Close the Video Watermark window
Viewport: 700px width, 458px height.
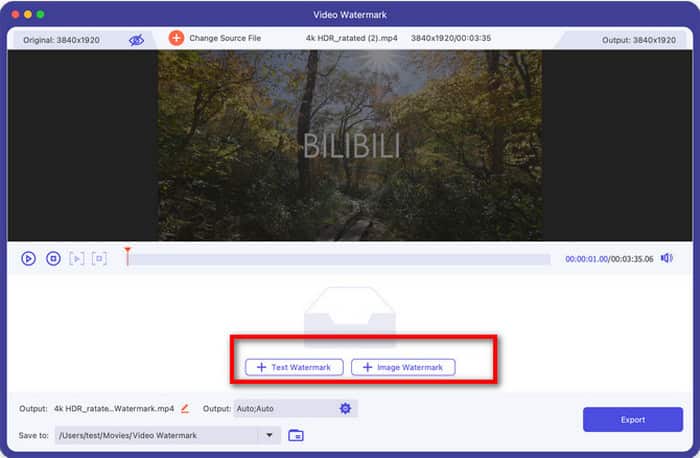click(x=15, y=14)
